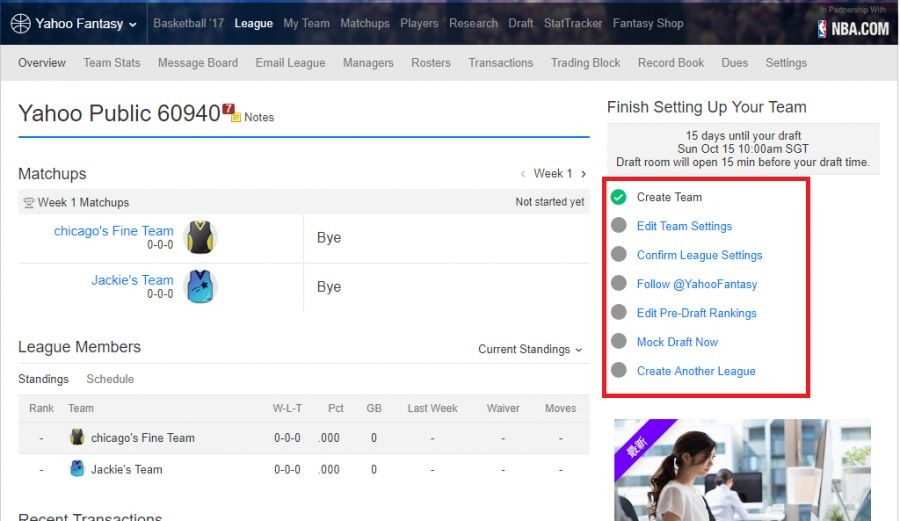
Task: Click the trophy icon beside Week 1 Matchups
Action: pos(29,203)
